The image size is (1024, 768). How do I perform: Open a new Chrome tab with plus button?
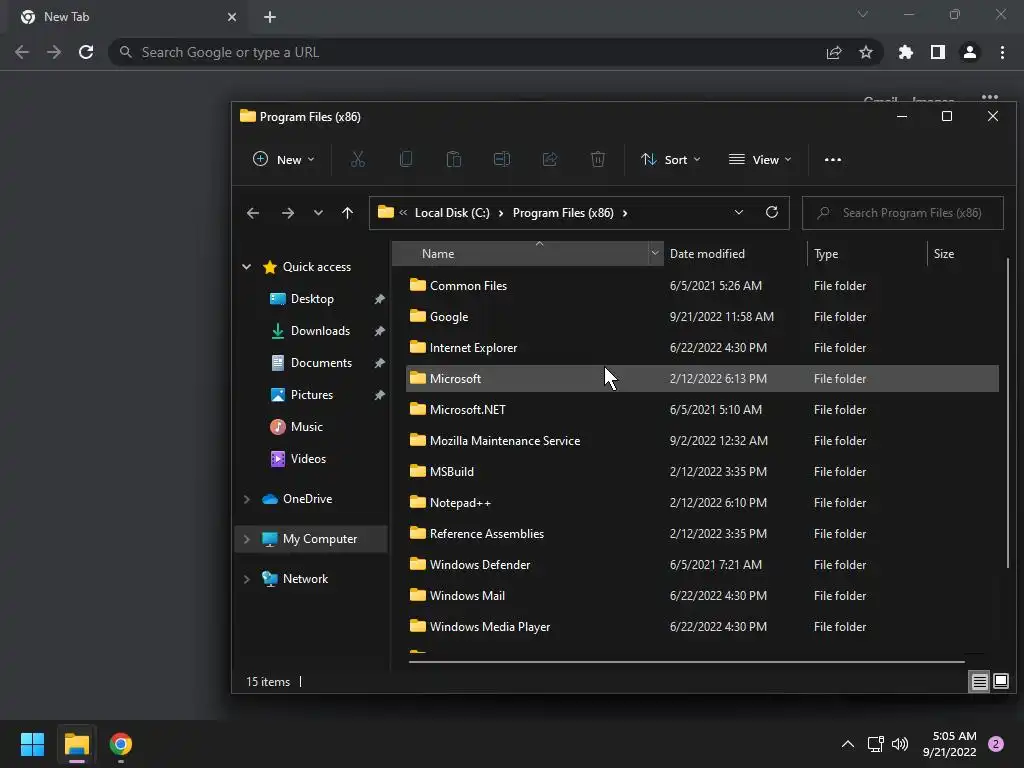270,17
